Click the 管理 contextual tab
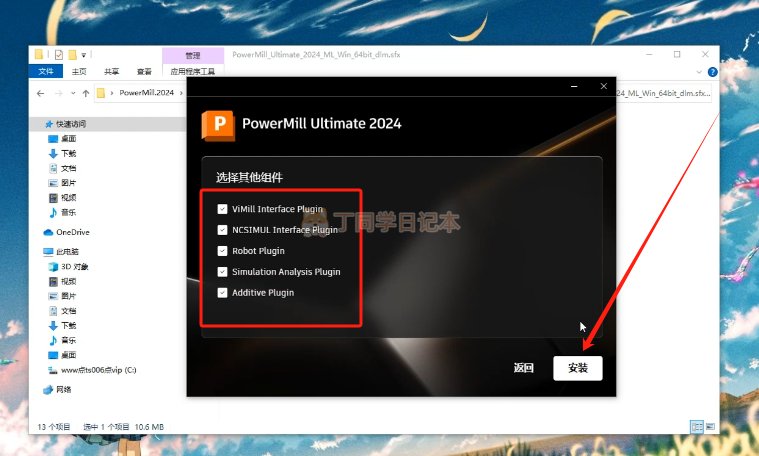Viewport: 759px width, 456px height. click(x=193, y=55)
